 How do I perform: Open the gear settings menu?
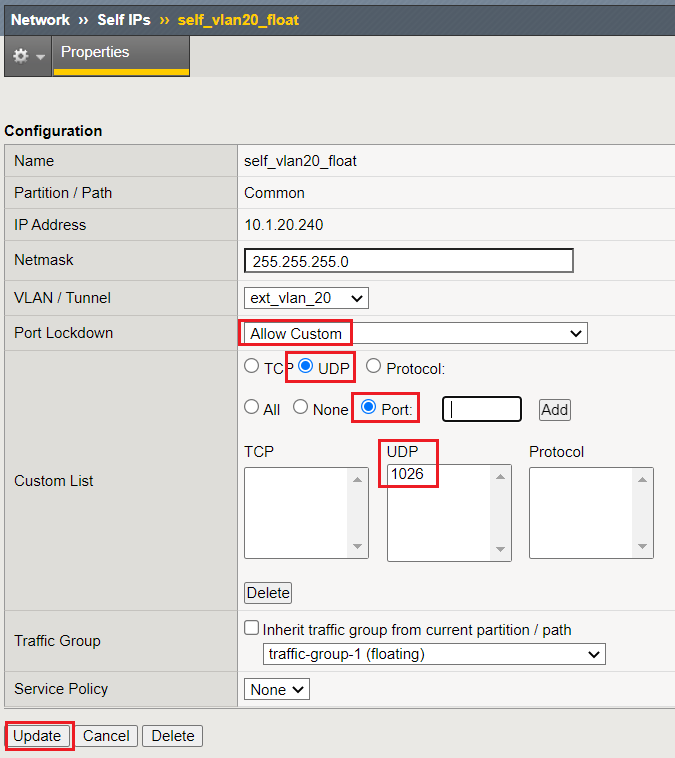(28, 56)
